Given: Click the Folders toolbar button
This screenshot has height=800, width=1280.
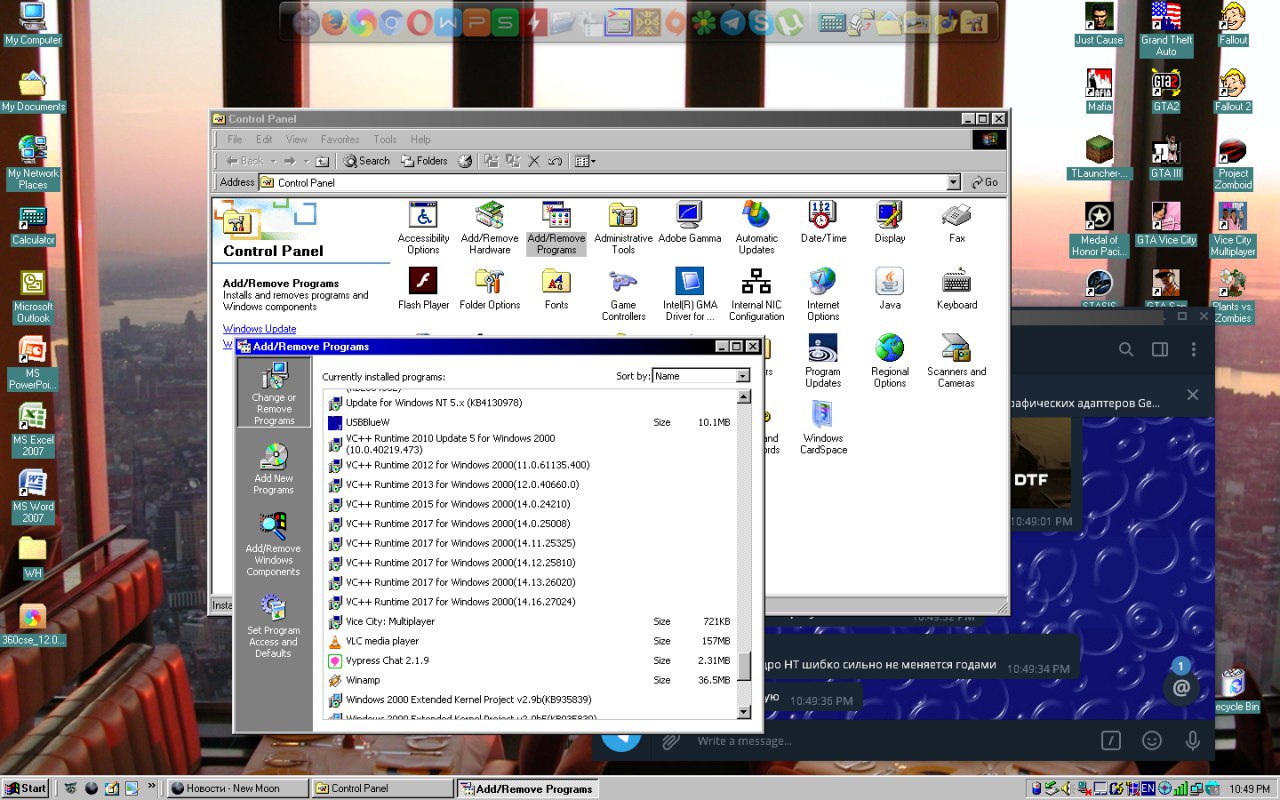Looking at the screenshot, I should [424, 161].
